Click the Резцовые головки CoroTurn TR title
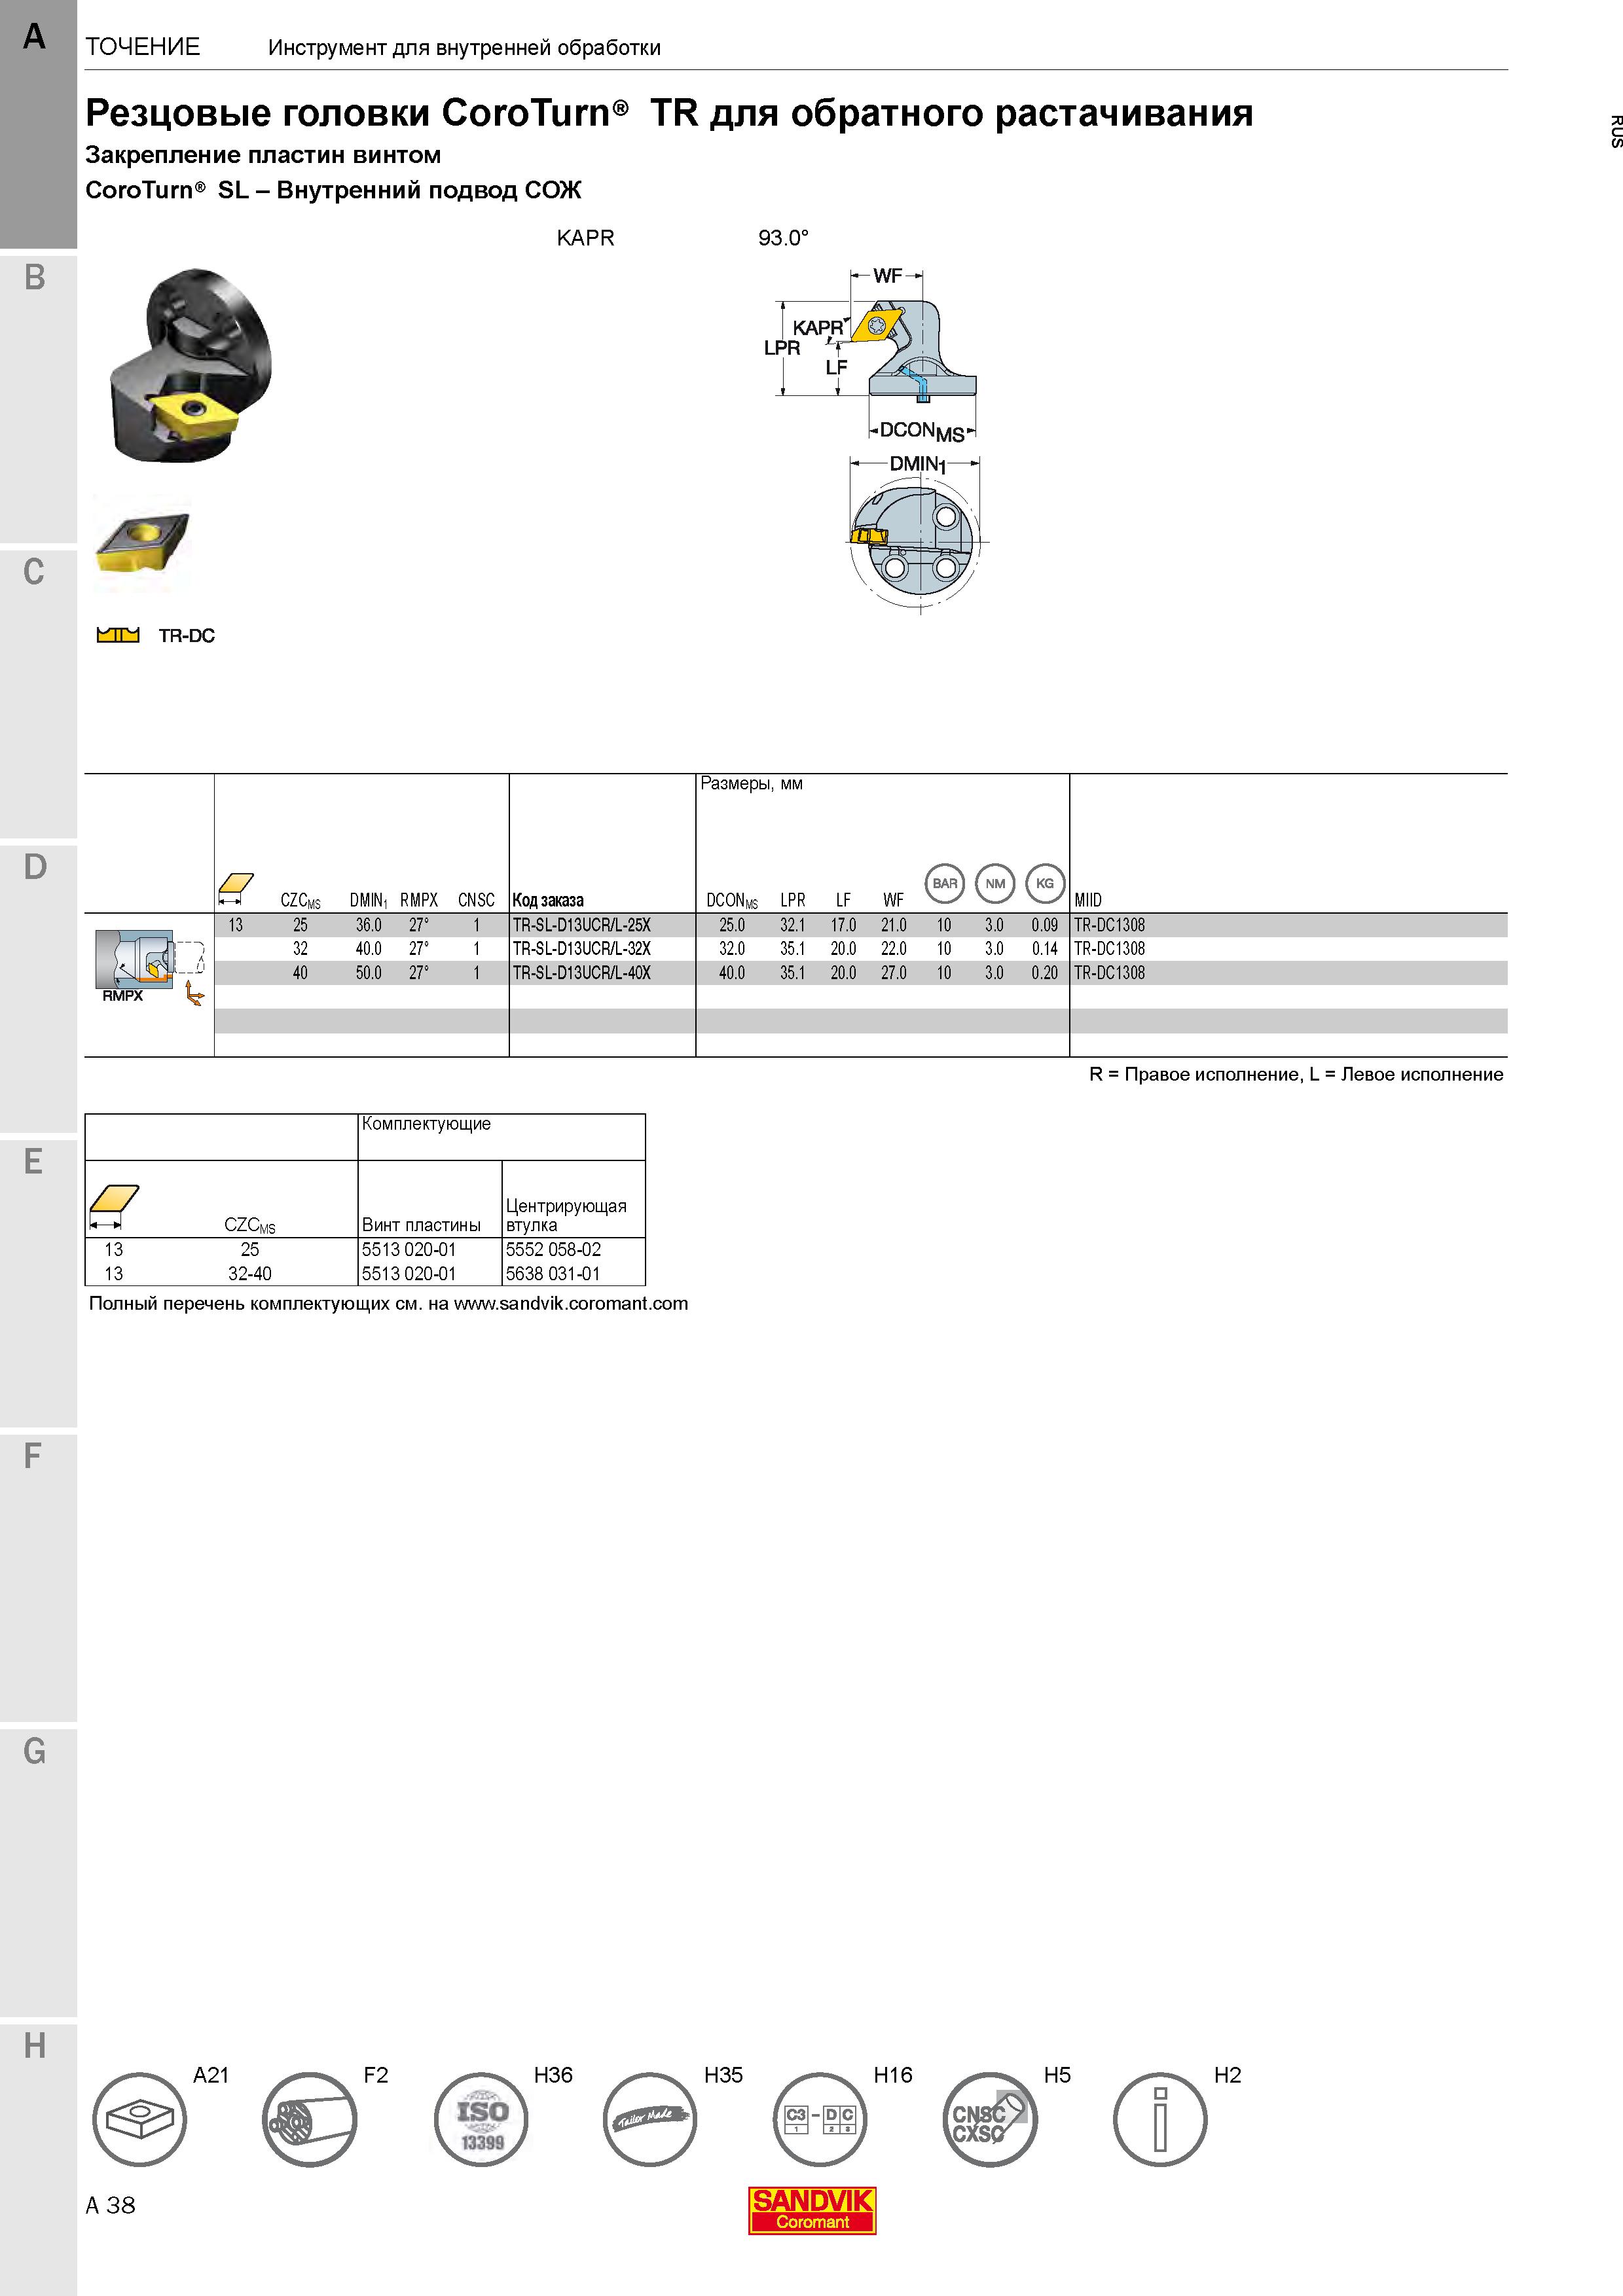Viewport: 1623px width, 2296px height. [x=669, y=113]
